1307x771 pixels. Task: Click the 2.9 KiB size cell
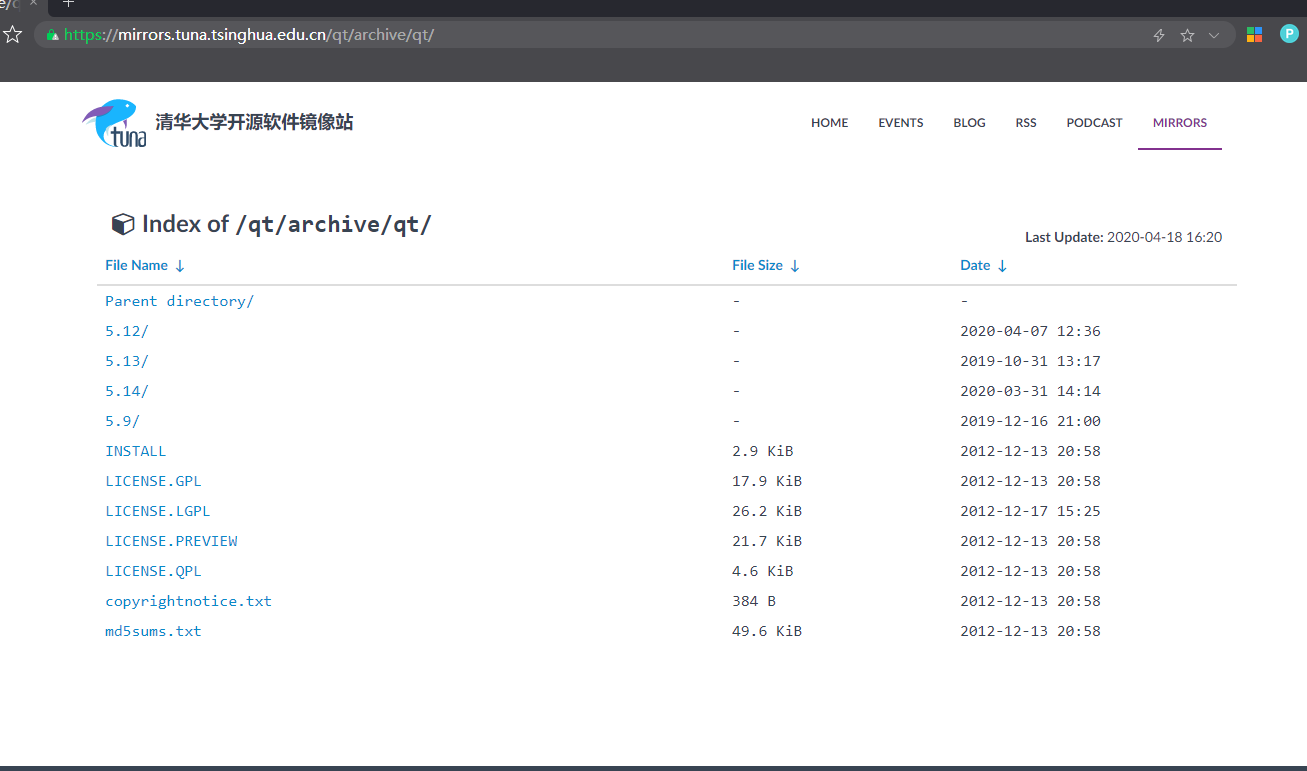[763, 451]
